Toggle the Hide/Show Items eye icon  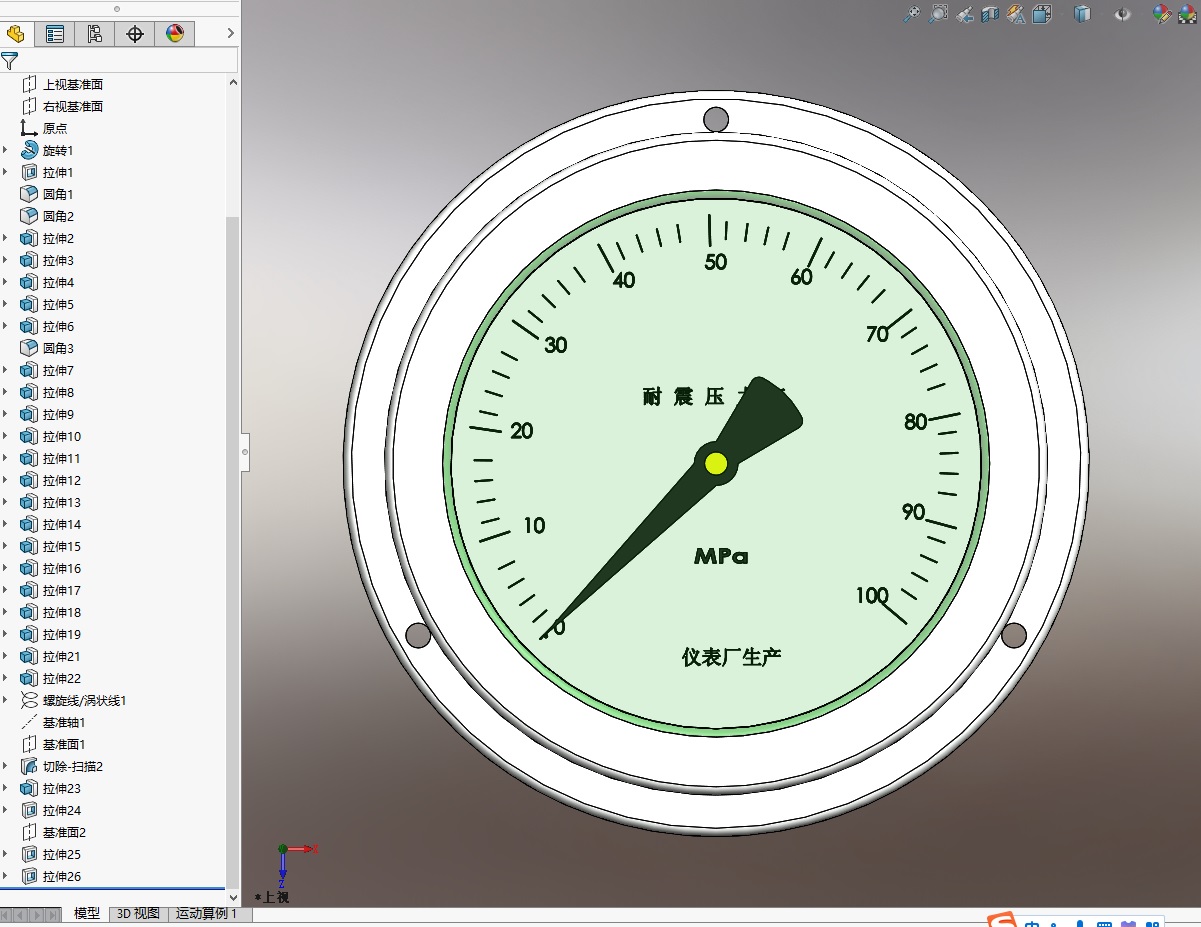click(x=1123, y=14)
